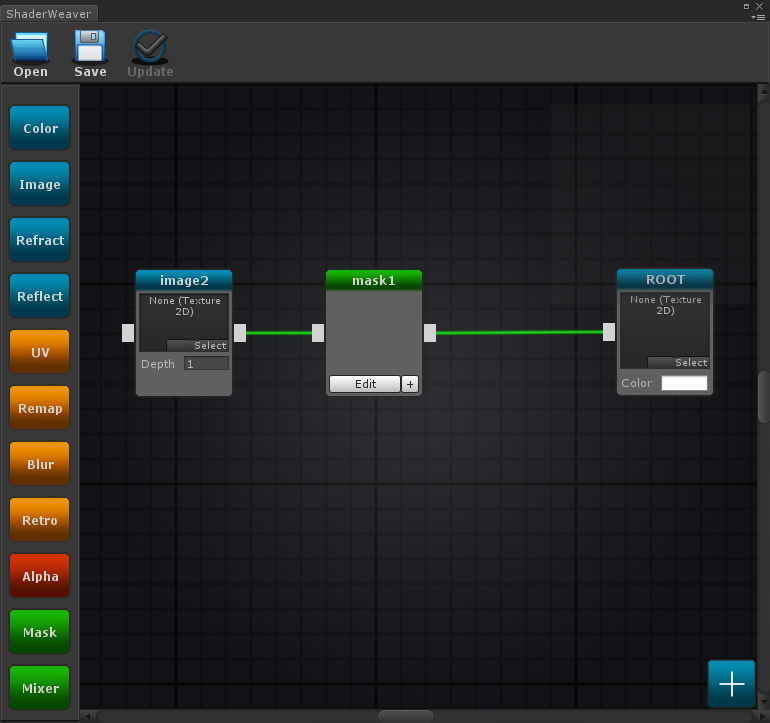
Task: Add a Refract node from sidebar
Action: tap(40, 240)
